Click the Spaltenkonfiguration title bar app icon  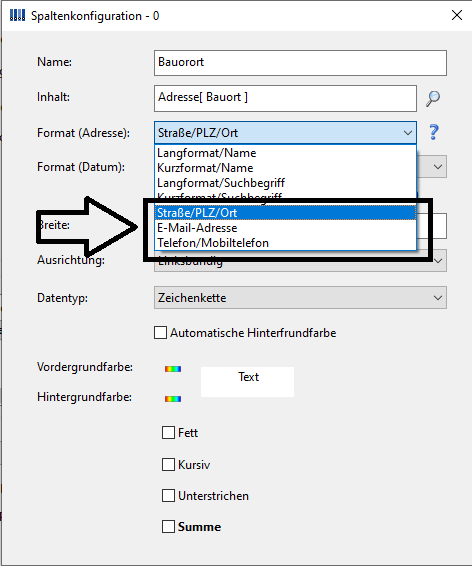pyautogui.click(x=17, y=16)
